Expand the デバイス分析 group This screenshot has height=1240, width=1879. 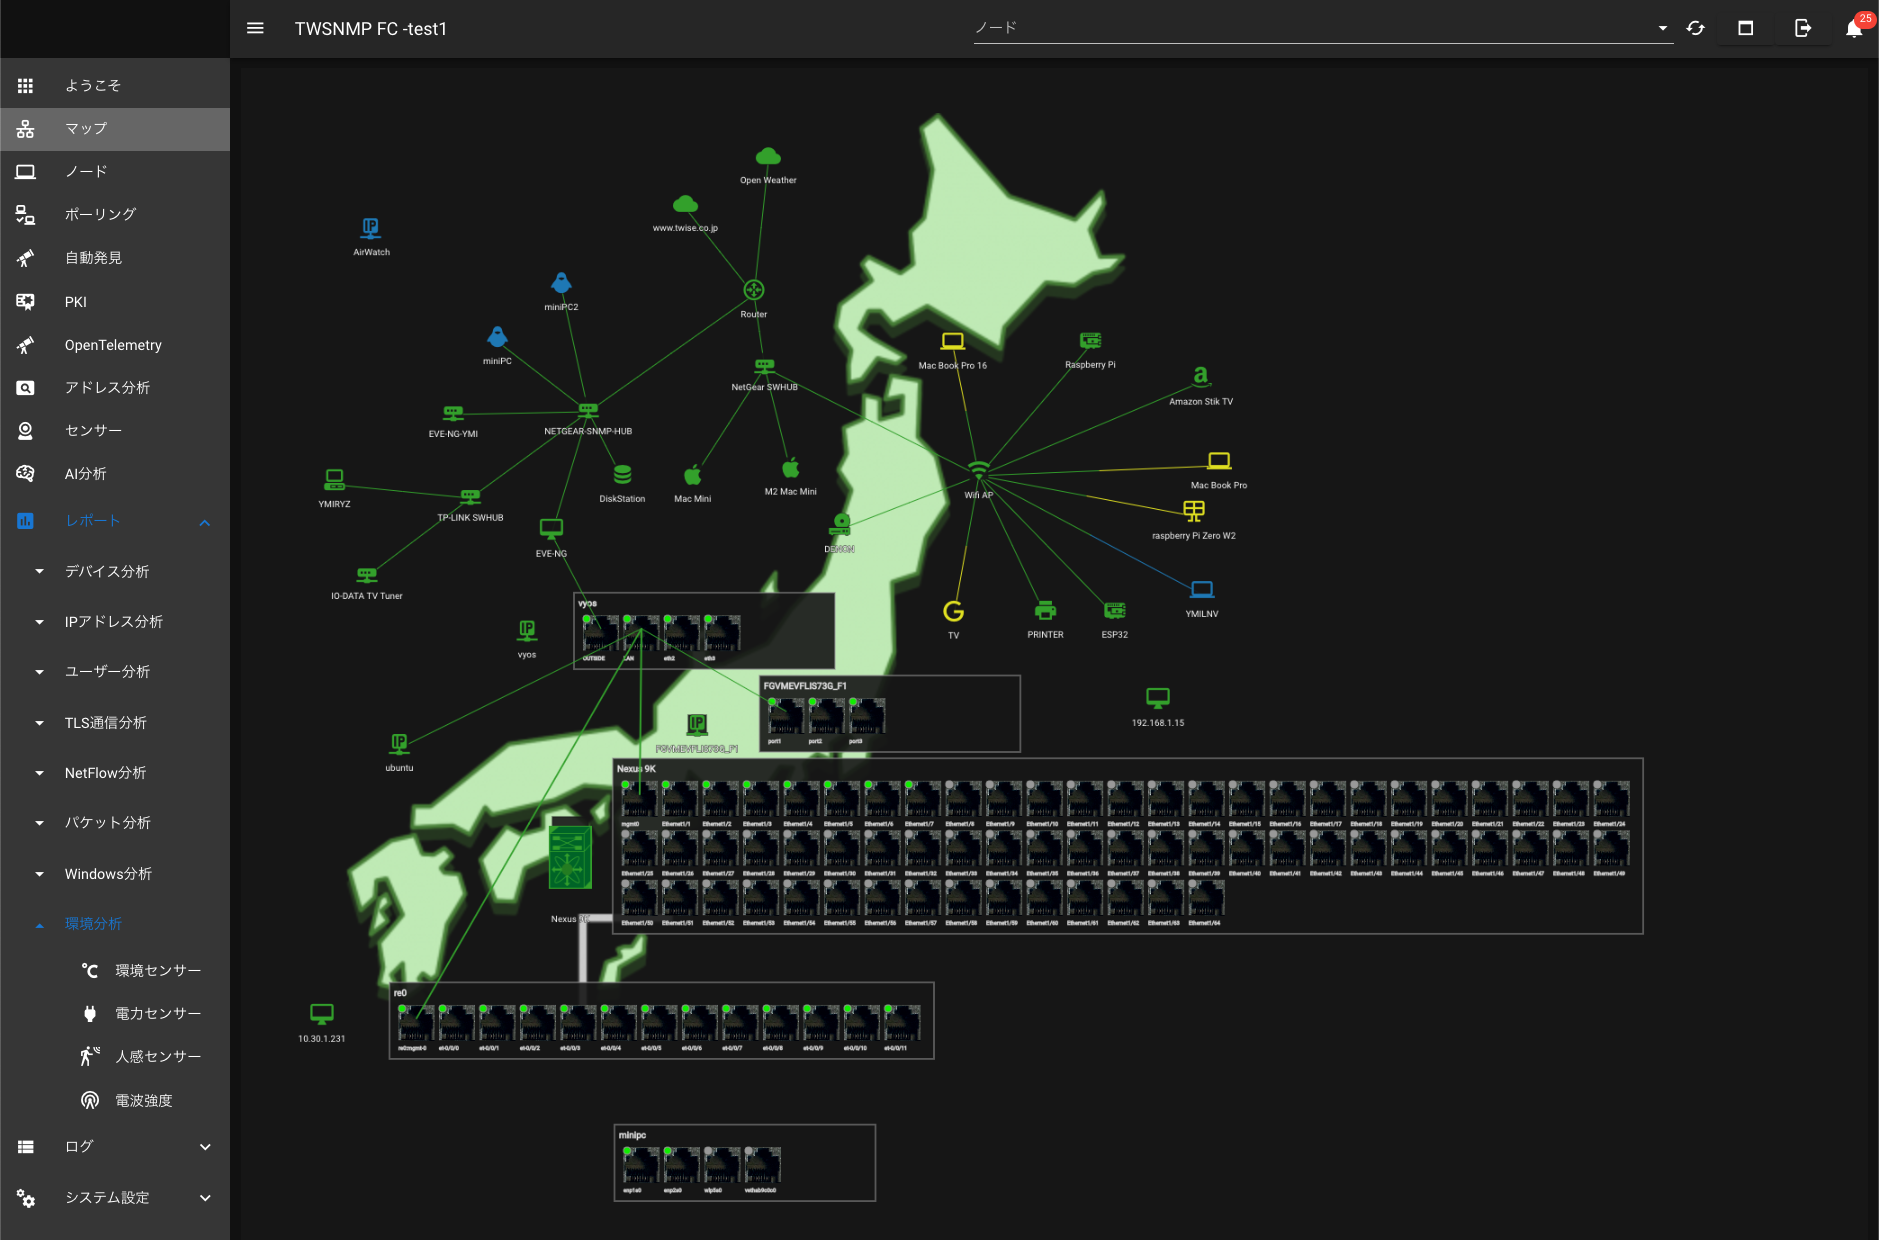pos(115,572)
